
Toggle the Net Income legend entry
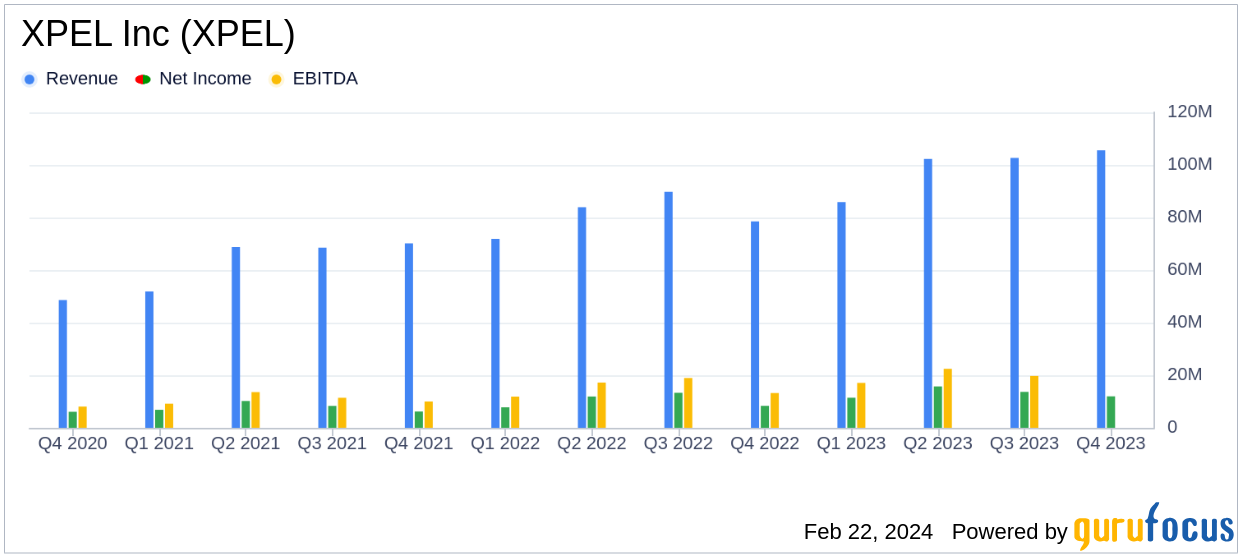[194, 79]
